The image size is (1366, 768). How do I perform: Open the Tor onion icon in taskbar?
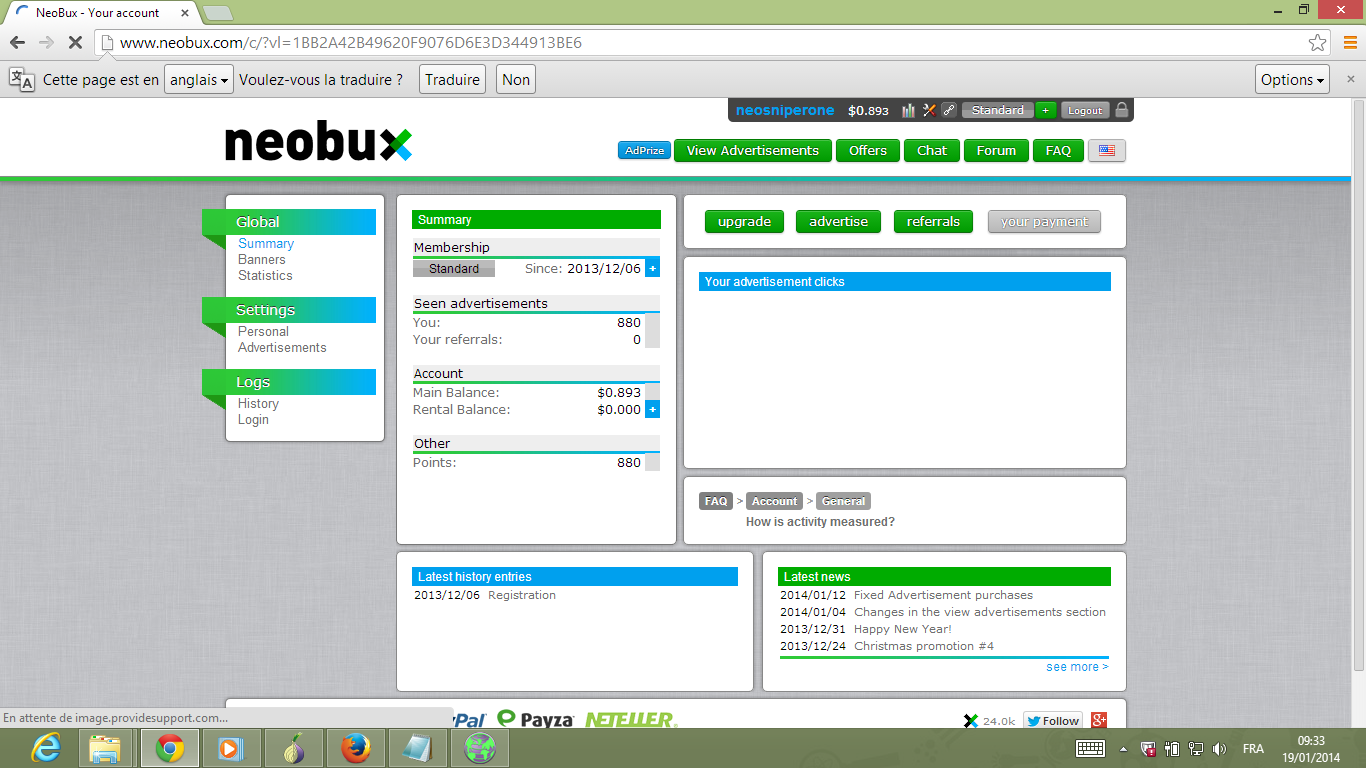tap(293, 748)
